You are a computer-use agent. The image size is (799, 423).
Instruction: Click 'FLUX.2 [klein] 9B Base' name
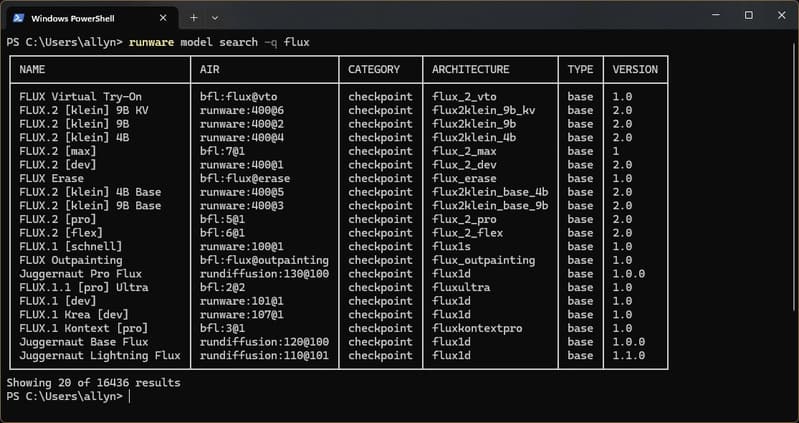click(x=90, y=206)
